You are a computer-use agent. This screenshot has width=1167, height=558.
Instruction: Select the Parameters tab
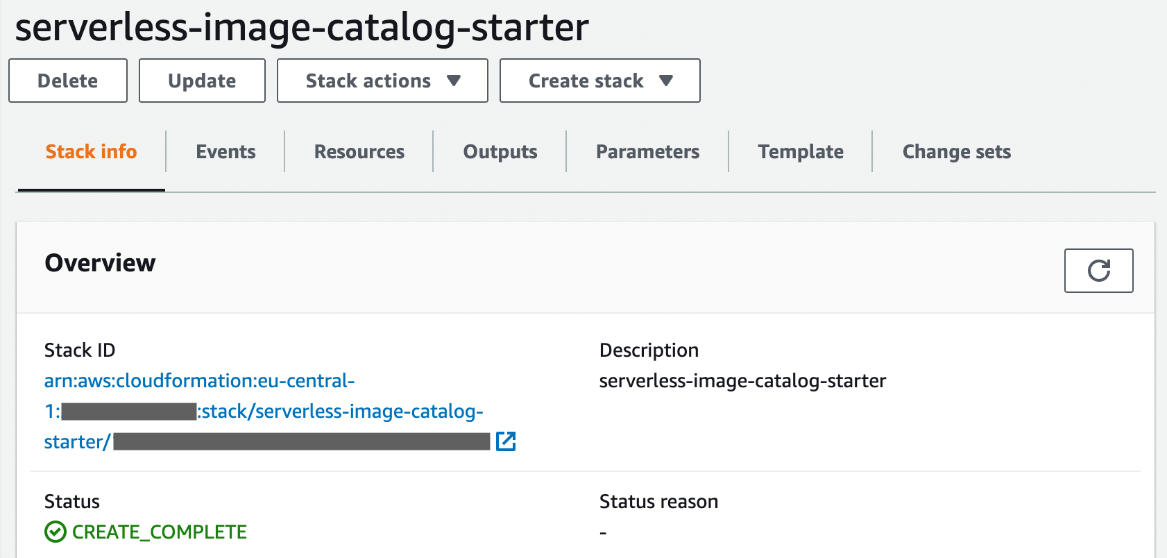point(647,152)
